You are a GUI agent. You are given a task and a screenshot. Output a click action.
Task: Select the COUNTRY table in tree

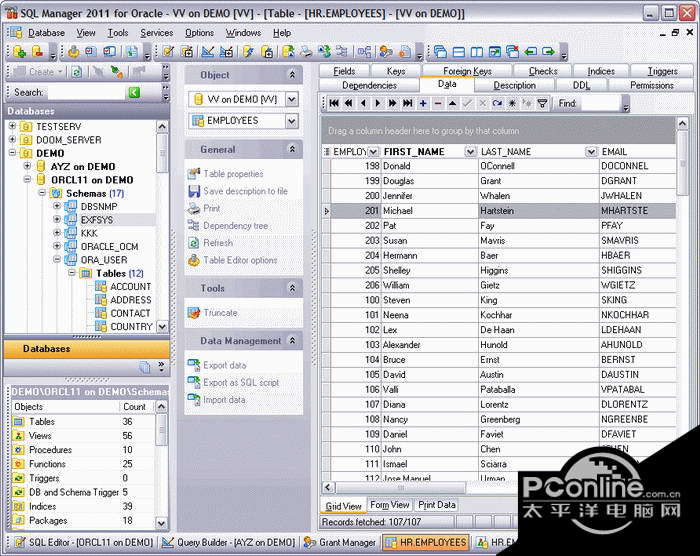131,326
